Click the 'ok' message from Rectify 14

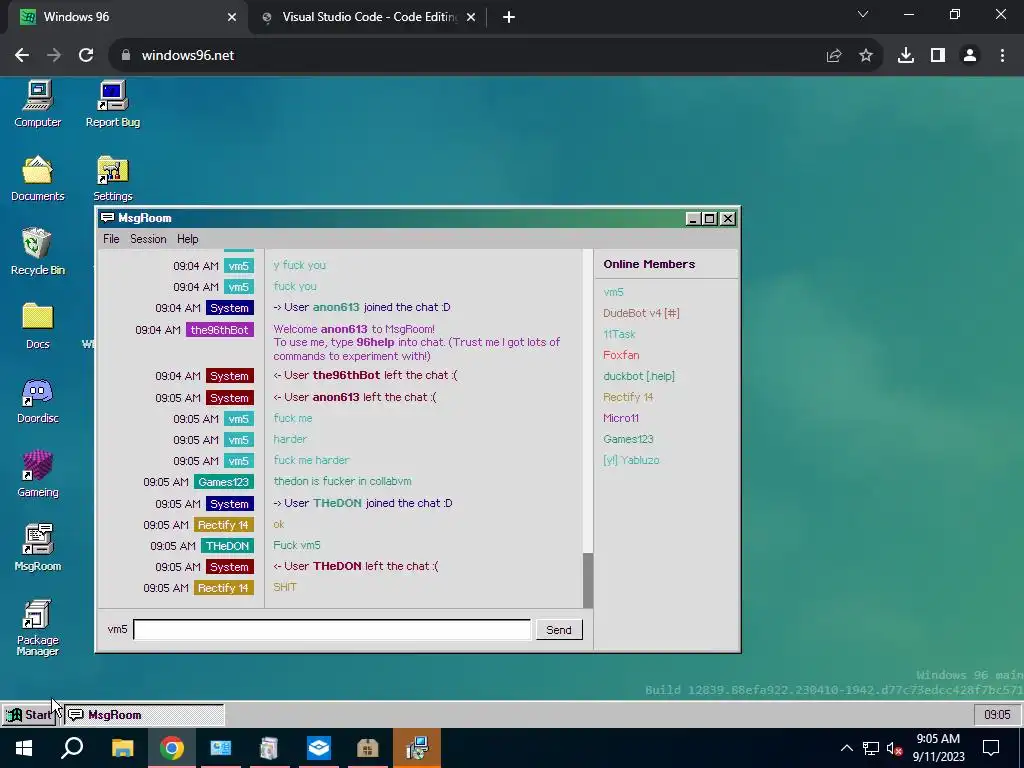pos(279,524)
